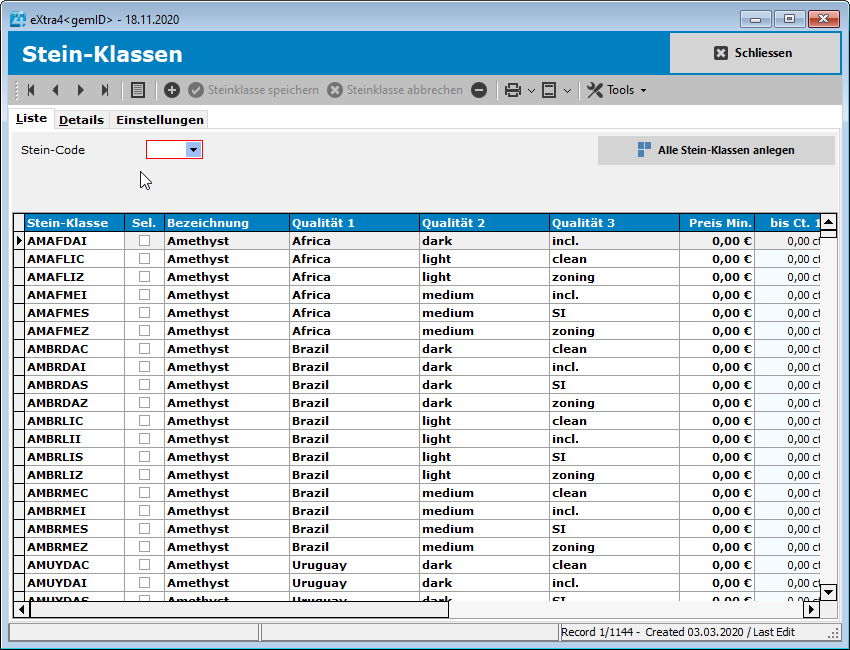Image resolution: width=850 pixels, height=650 pixels.
Task: Jump to the last record
Action: tap(103, 90)
